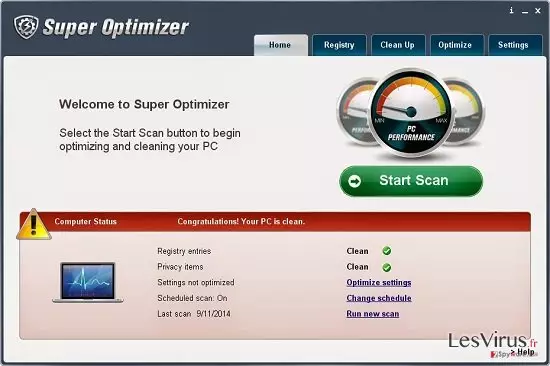Click the arrow icon on Start Scan

[x=355, y=181]
